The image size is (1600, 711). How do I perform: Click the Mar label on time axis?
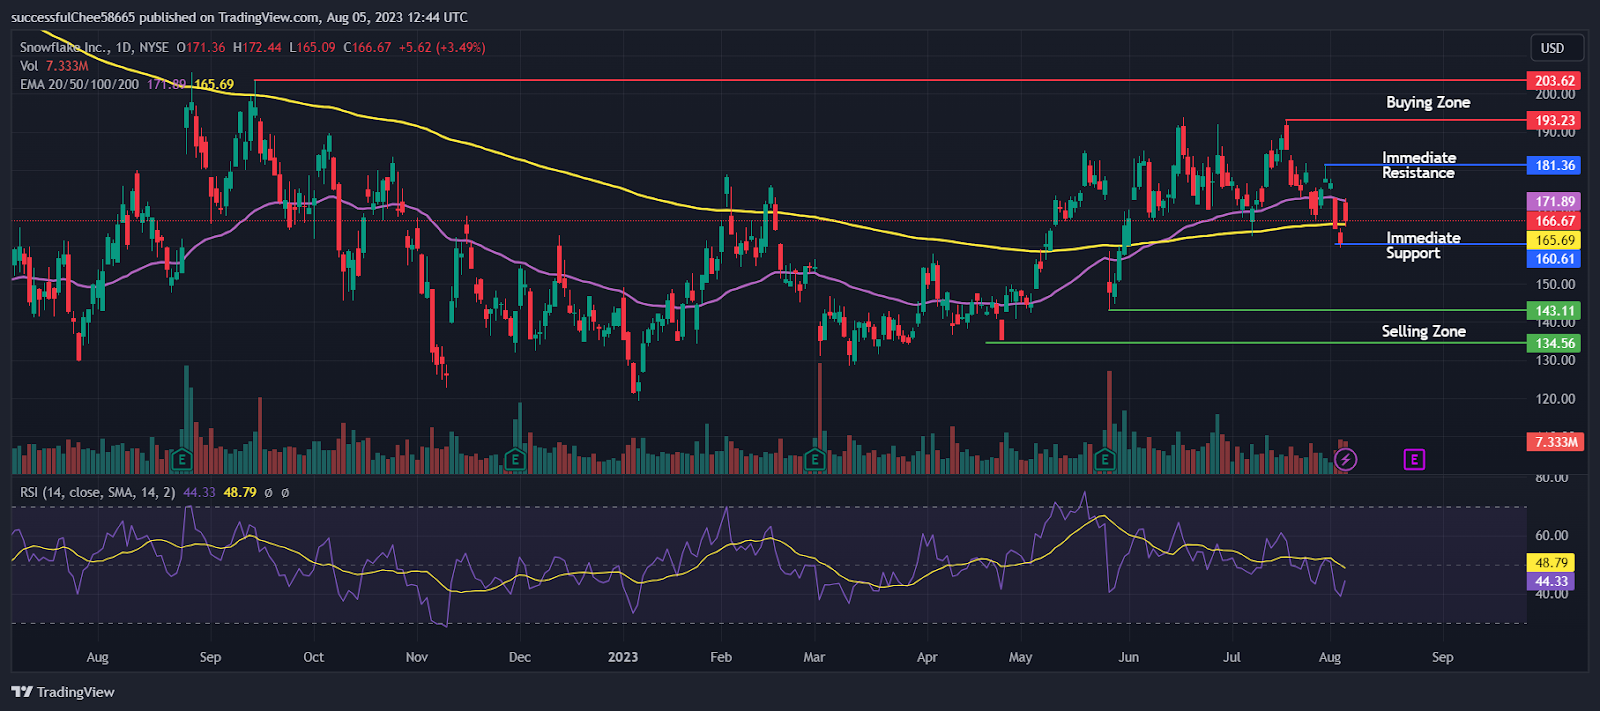814,657
